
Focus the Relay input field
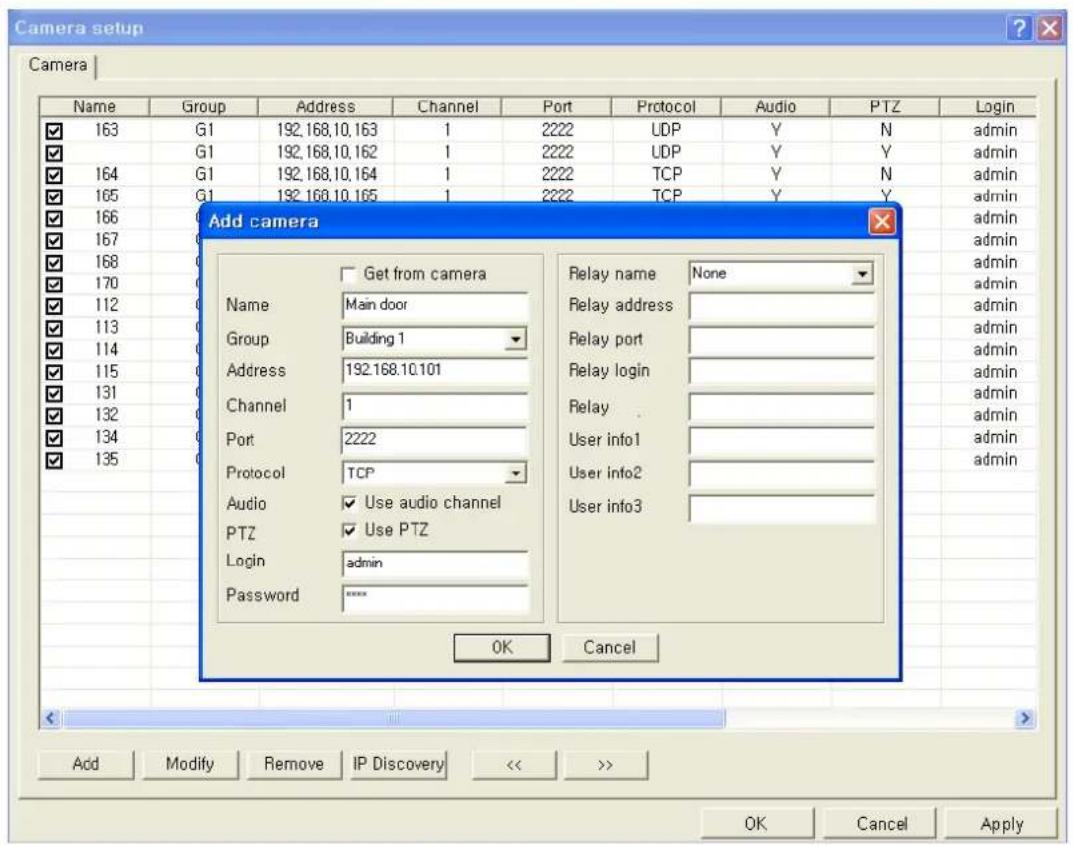[x=781, y=406]
